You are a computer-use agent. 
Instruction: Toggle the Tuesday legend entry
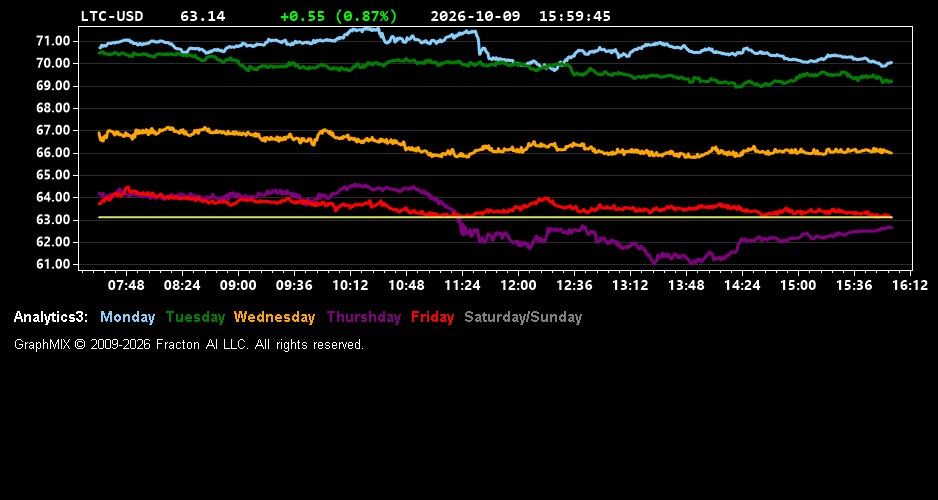pyautogui.click(x=195, y=318)
